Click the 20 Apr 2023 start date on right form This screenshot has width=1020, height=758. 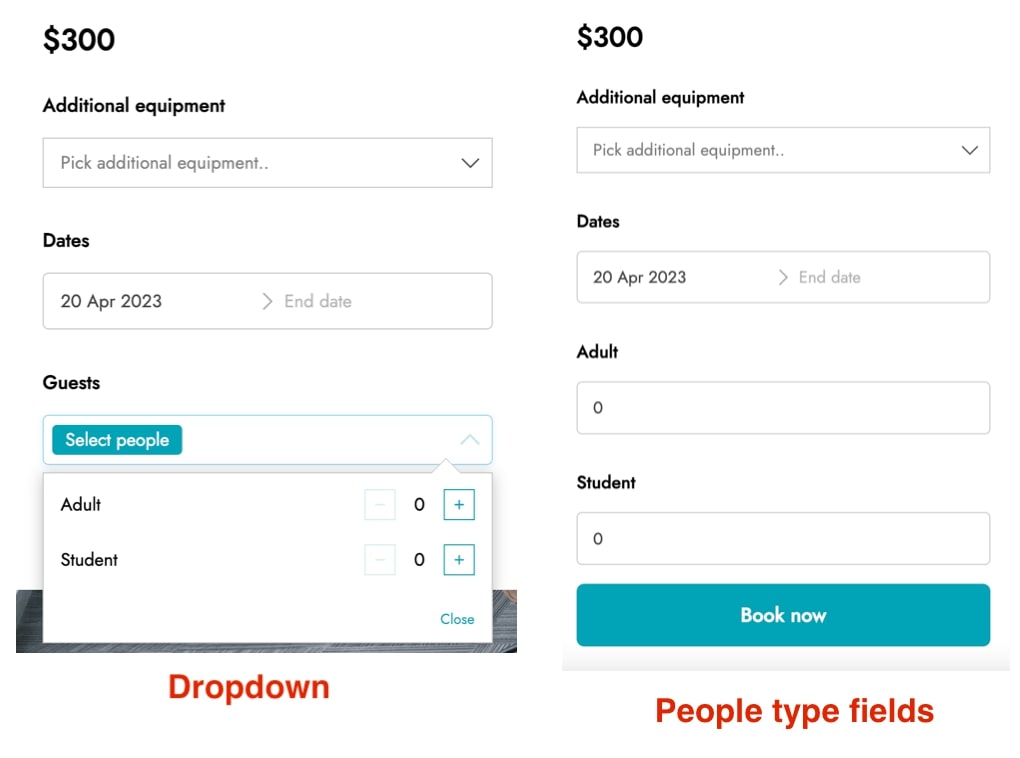click(x=639, y=277)
